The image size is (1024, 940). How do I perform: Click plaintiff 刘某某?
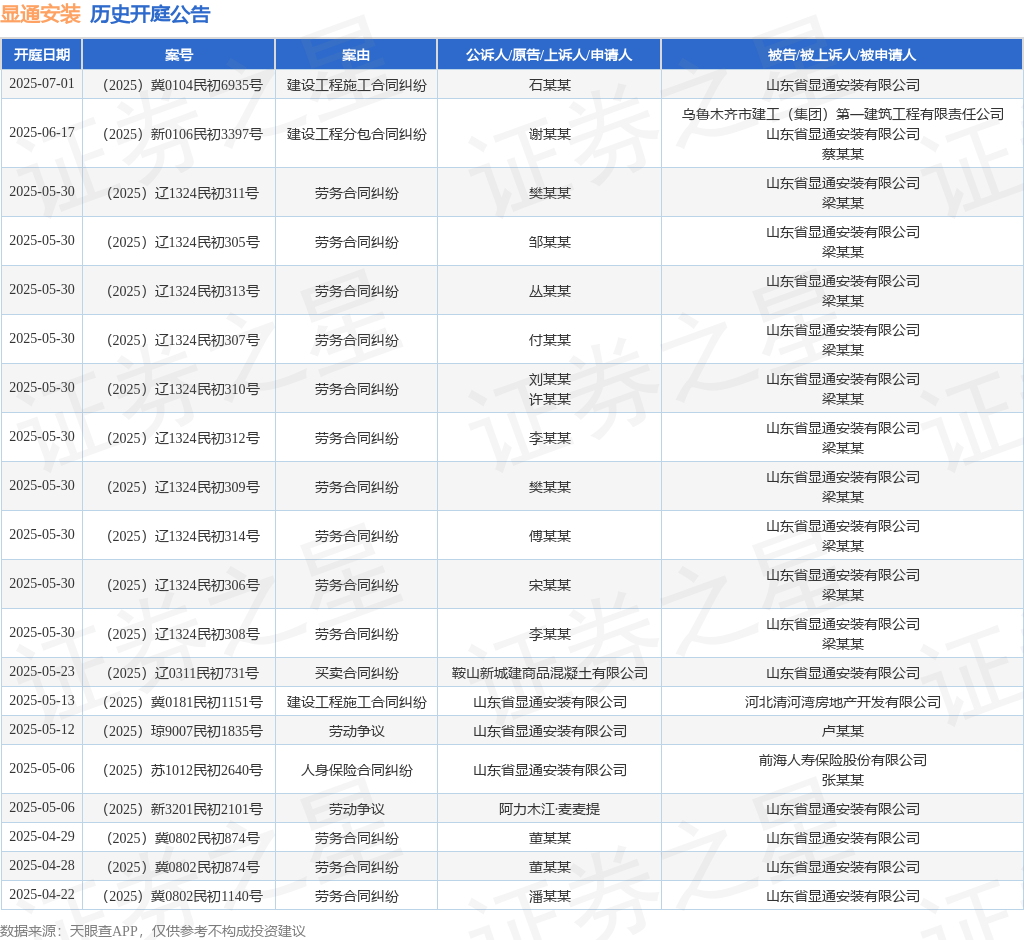coord(549,380)
